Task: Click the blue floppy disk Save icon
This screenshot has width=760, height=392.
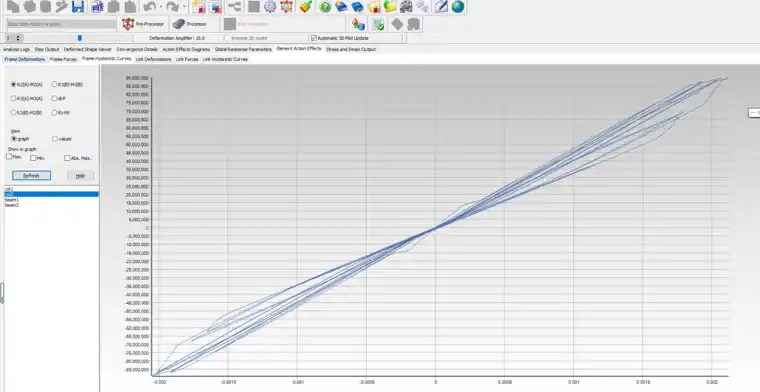Action: click(78, 6)
